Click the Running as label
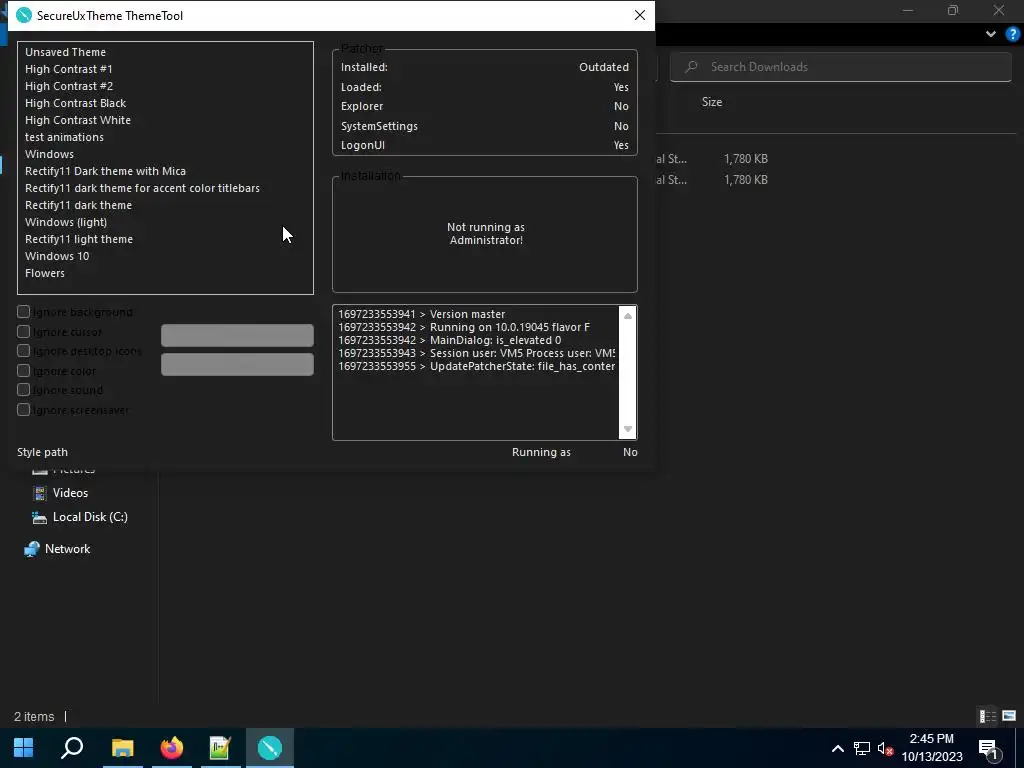The width and height of the screenshot is (1024, 768). coord(541,452)
